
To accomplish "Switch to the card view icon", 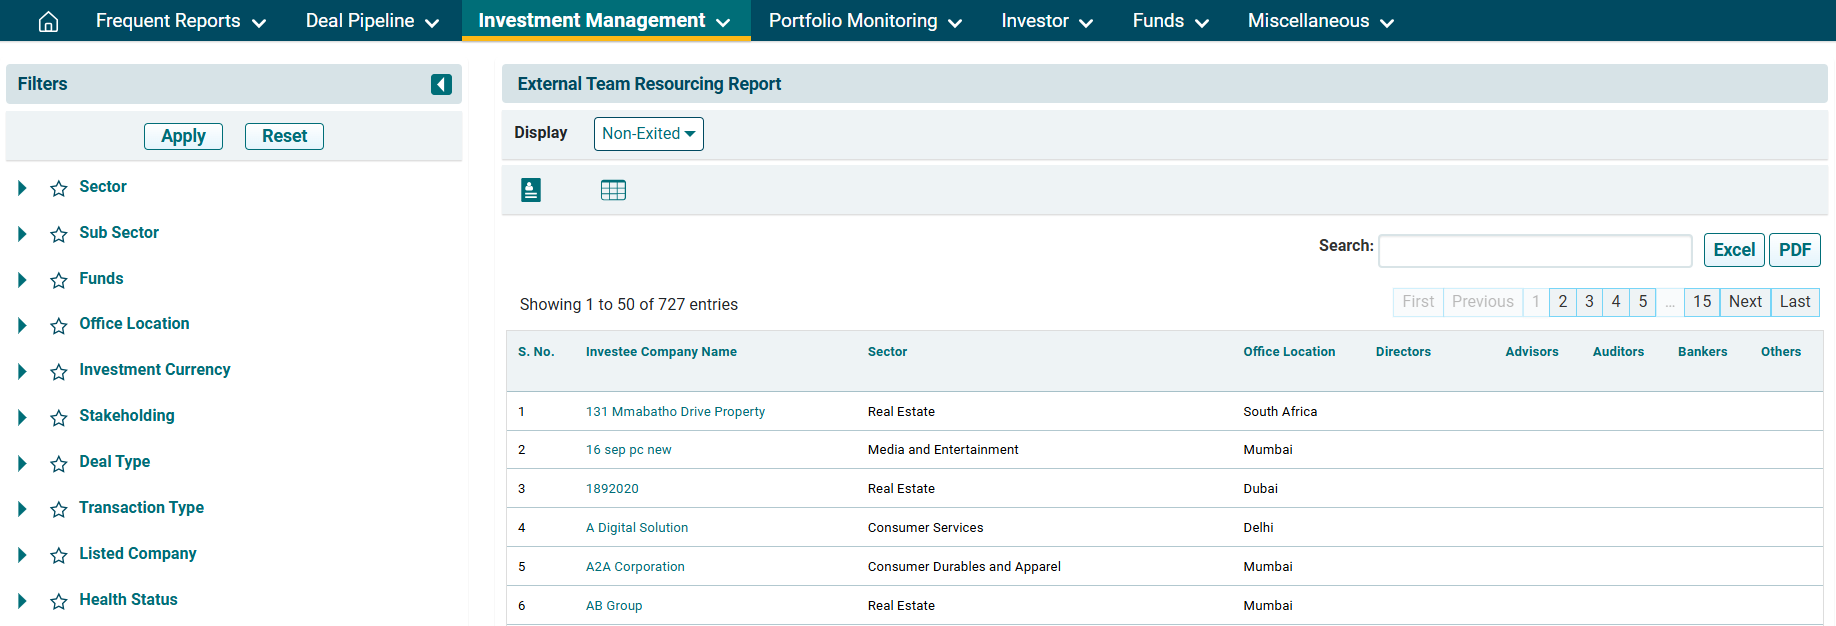I will click(531, 190).
